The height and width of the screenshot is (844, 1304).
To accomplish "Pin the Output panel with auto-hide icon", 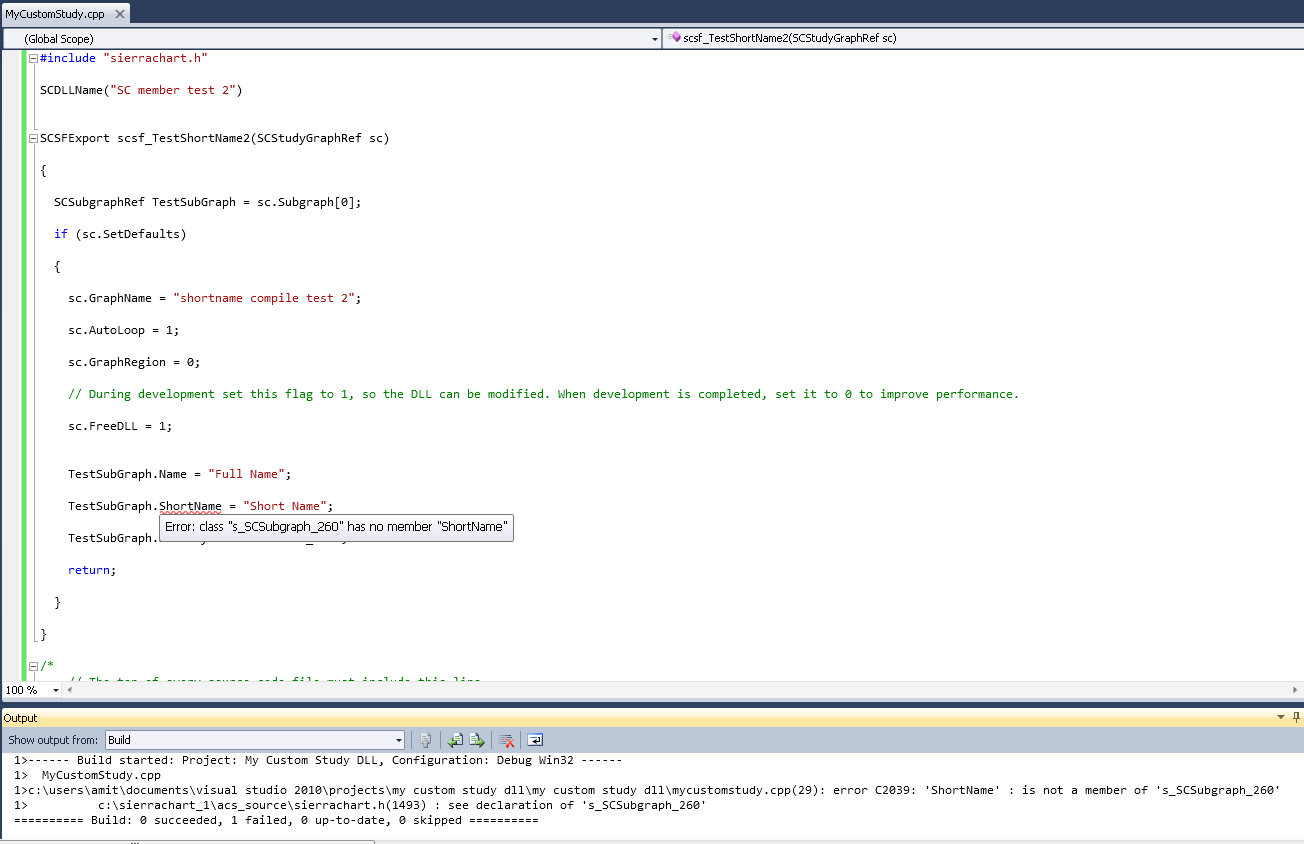I will click(x=1297, y=717).
